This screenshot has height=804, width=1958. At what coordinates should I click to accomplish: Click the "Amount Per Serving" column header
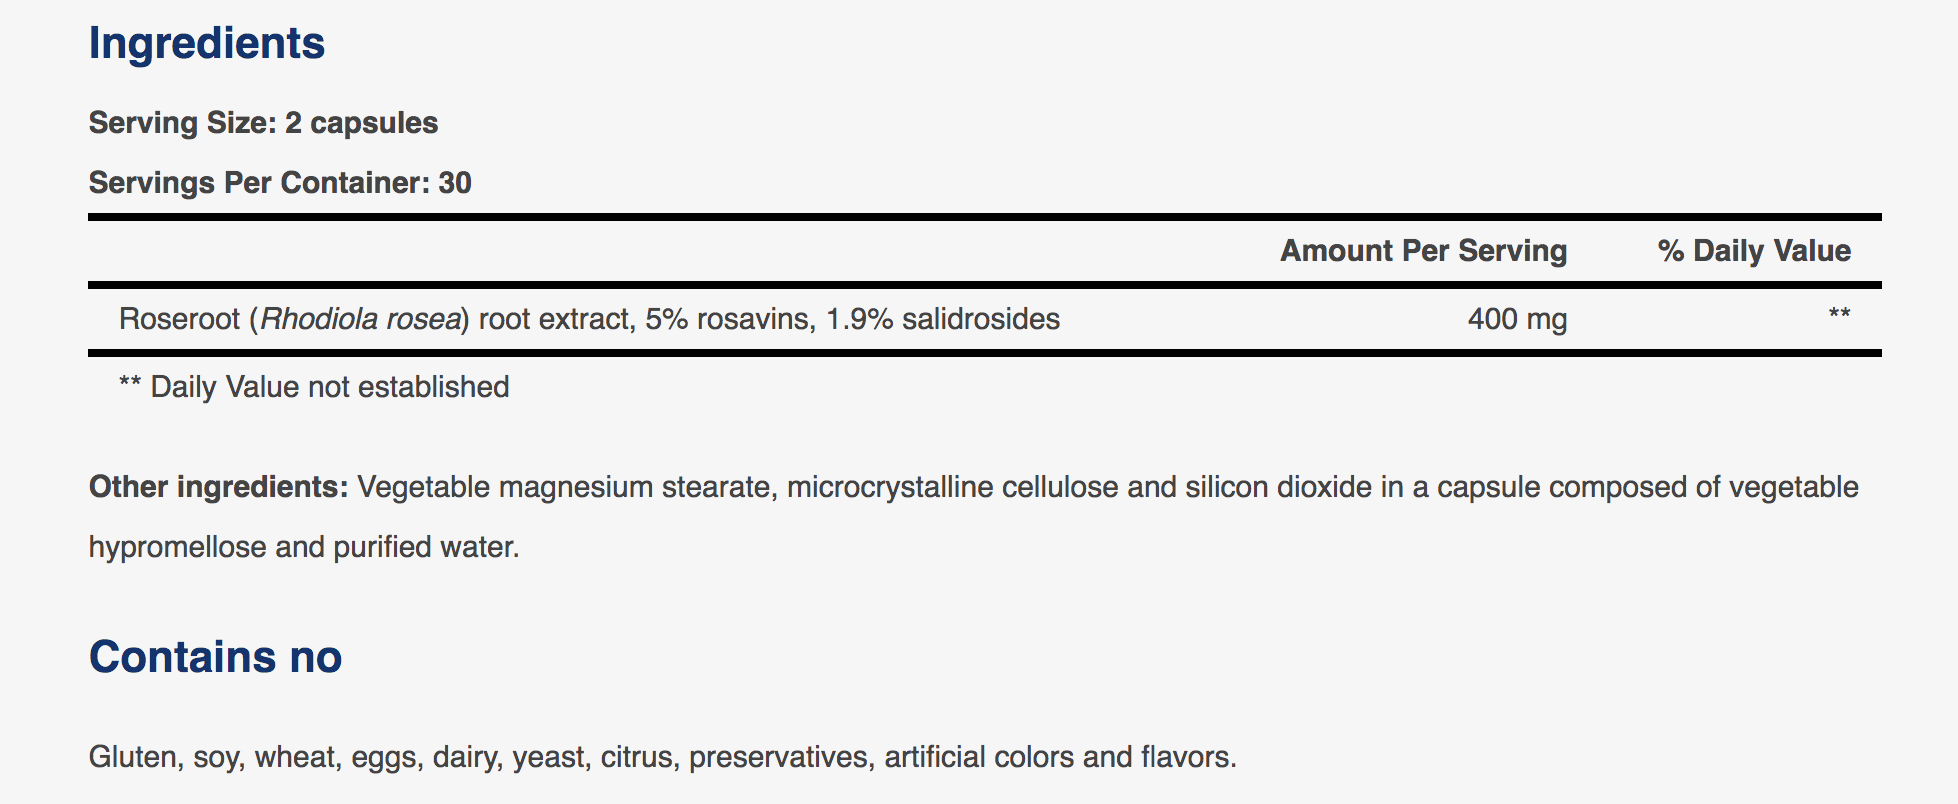click(1423, 251)
